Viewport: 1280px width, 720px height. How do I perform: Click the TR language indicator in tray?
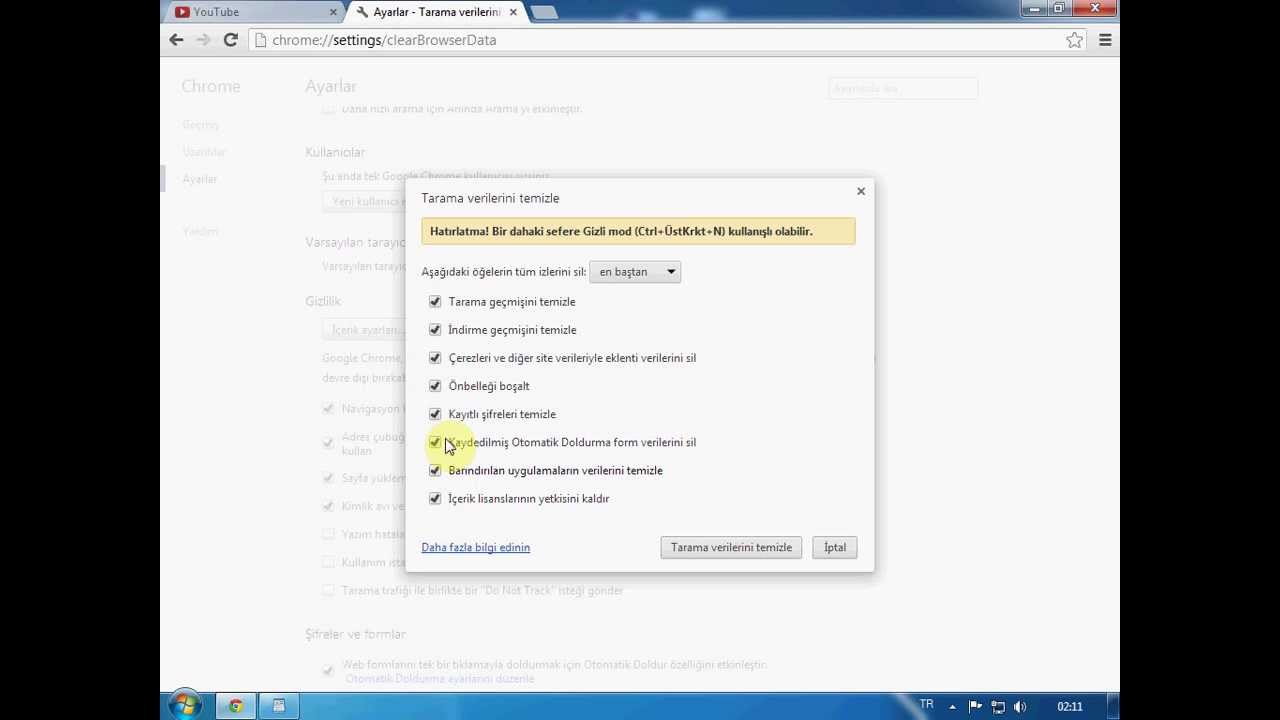tap(927, 705)
